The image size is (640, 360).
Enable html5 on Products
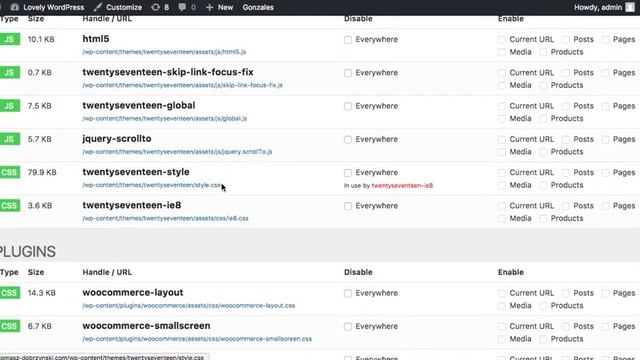[x=543, y=52]
